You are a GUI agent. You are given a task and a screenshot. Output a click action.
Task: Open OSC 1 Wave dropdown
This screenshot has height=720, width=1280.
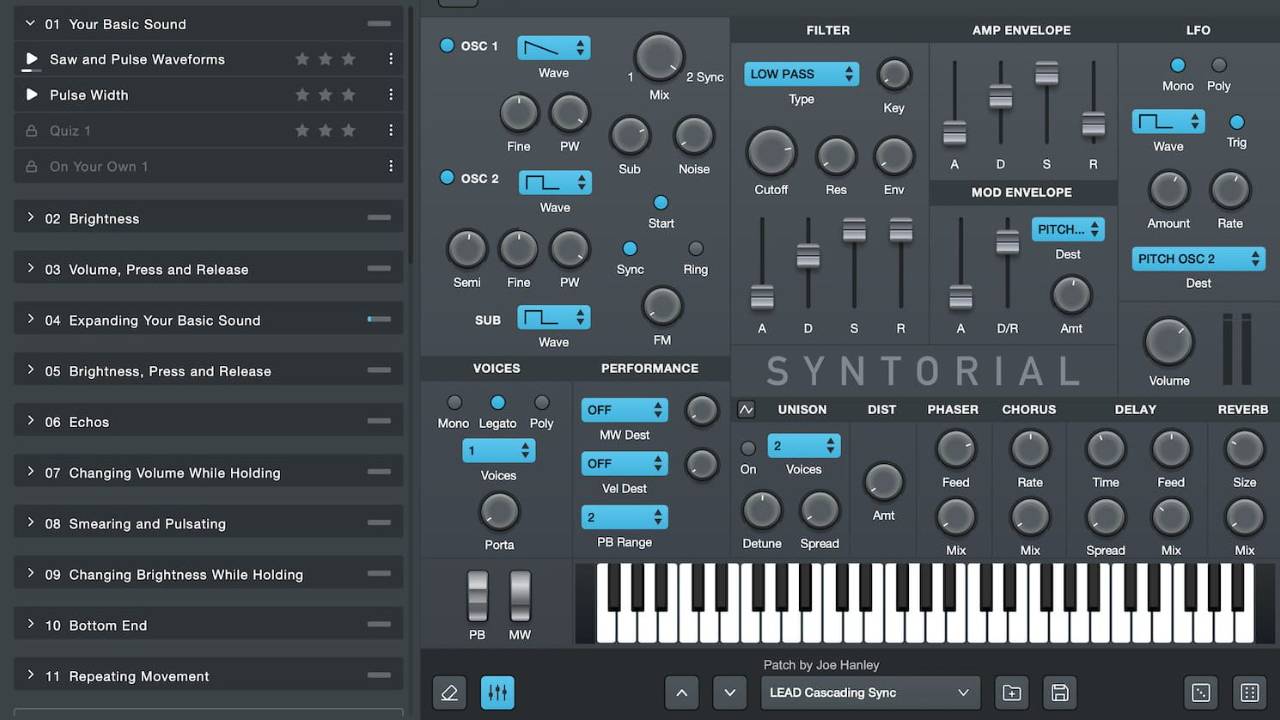pyautogui.click(x=554, y=48)
